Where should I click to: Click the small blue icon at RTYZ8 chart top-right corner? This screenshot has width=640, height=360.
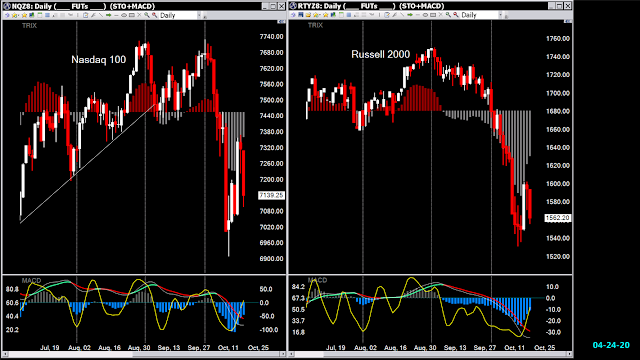(x=567, y=21)
